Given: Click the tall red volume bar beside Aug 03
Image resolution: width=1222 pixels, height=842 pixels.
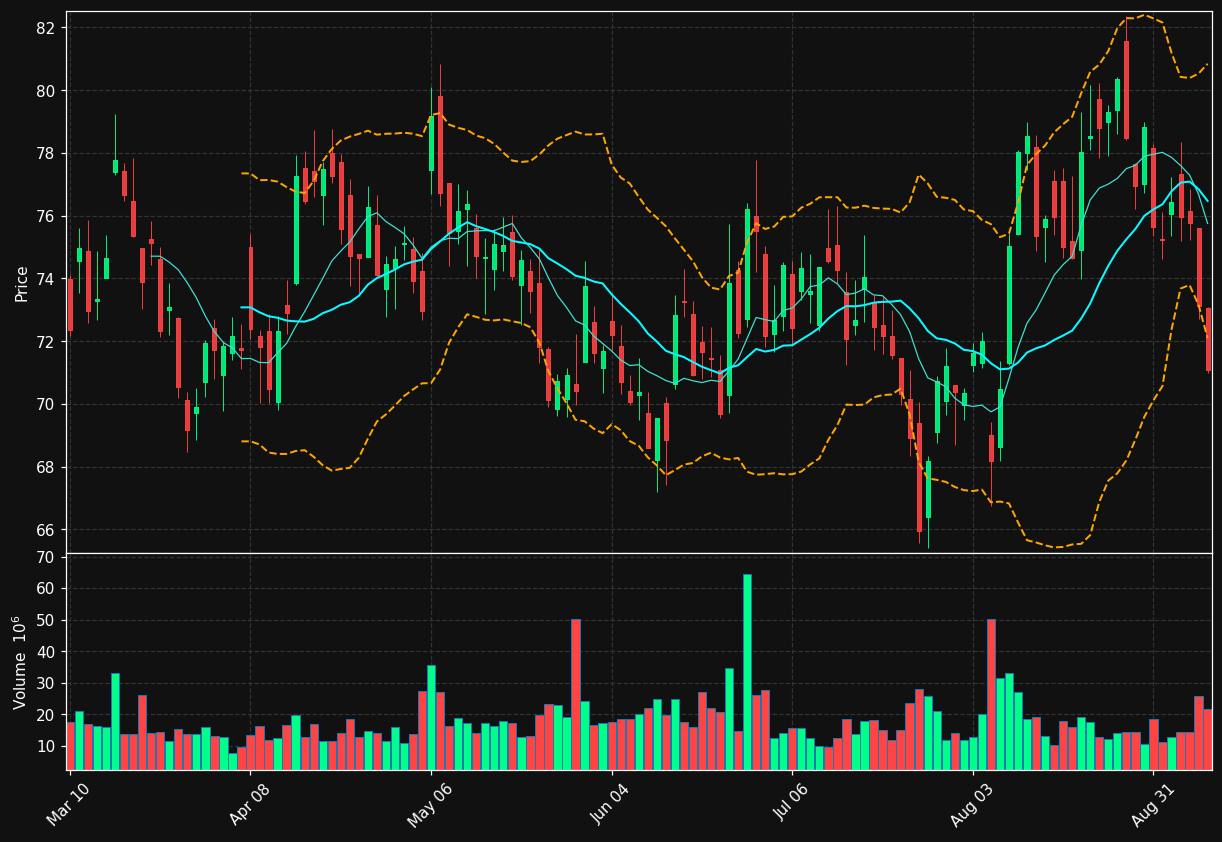Looking at the screenshot, I should [x=991, y=694].
